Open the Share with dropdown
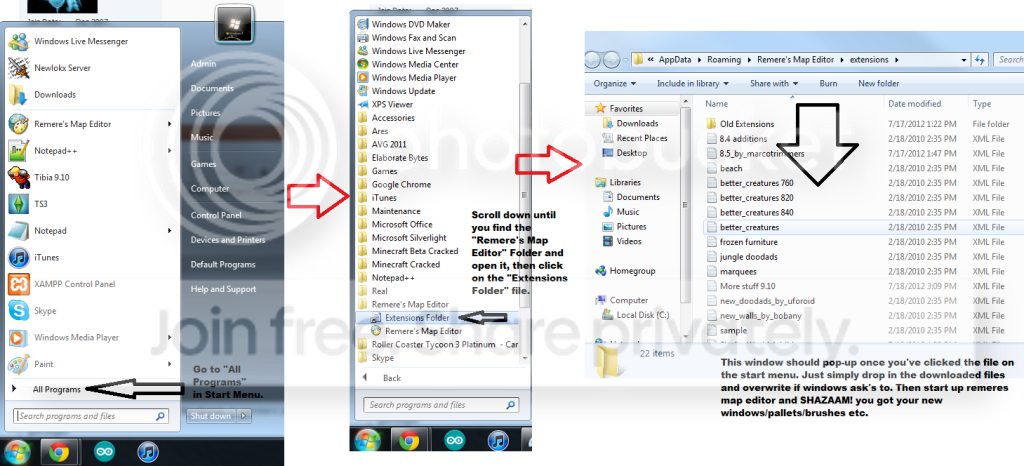The image size is (1024, 466). (x=774, y=84)
